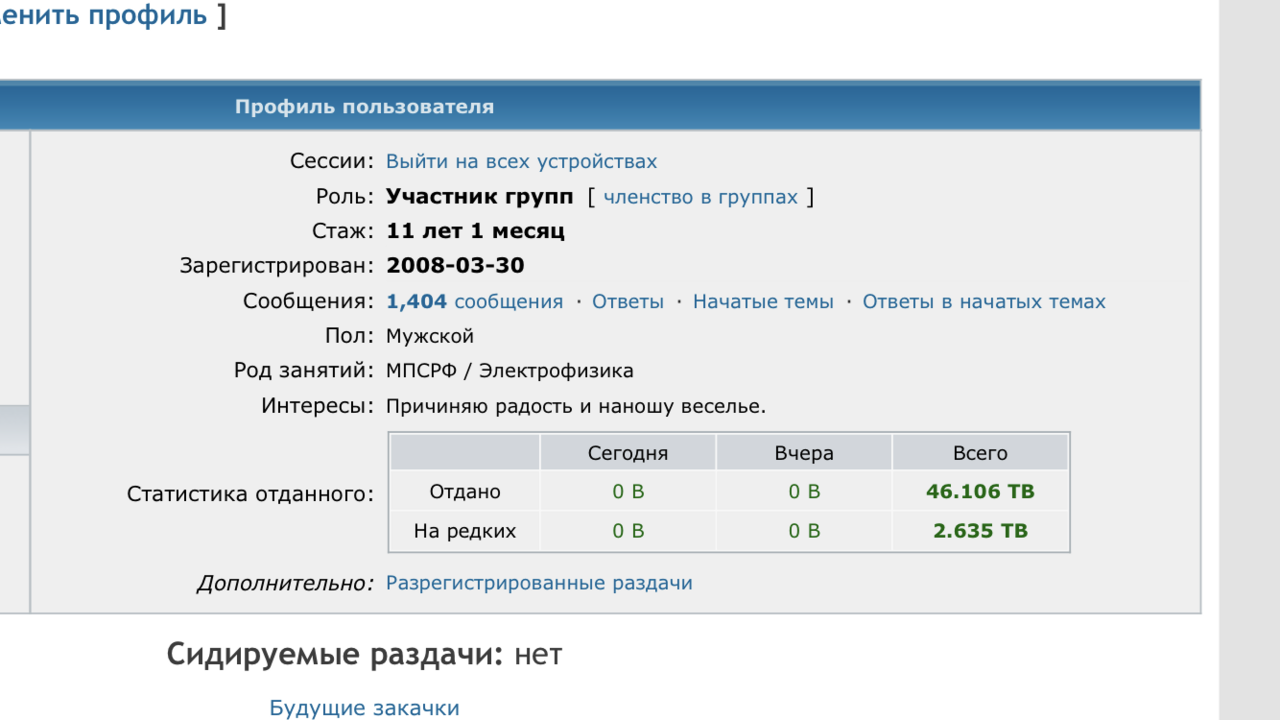Image resolution: width=1280 pixels, height=720 pixels.
Task: Click the 'Сидируемые раздачи' heading
Action: click(x=335, y=655)
